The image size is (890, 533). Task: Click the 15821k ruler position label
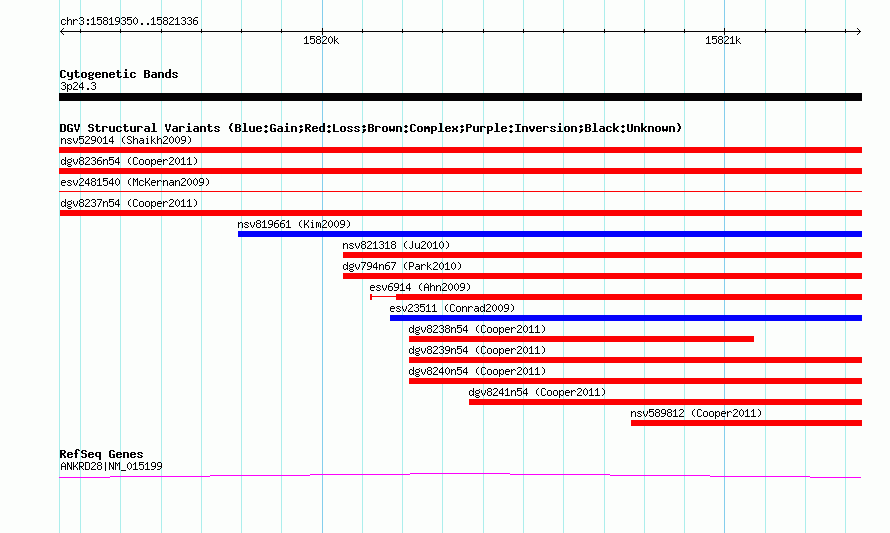tap(723, 40)
